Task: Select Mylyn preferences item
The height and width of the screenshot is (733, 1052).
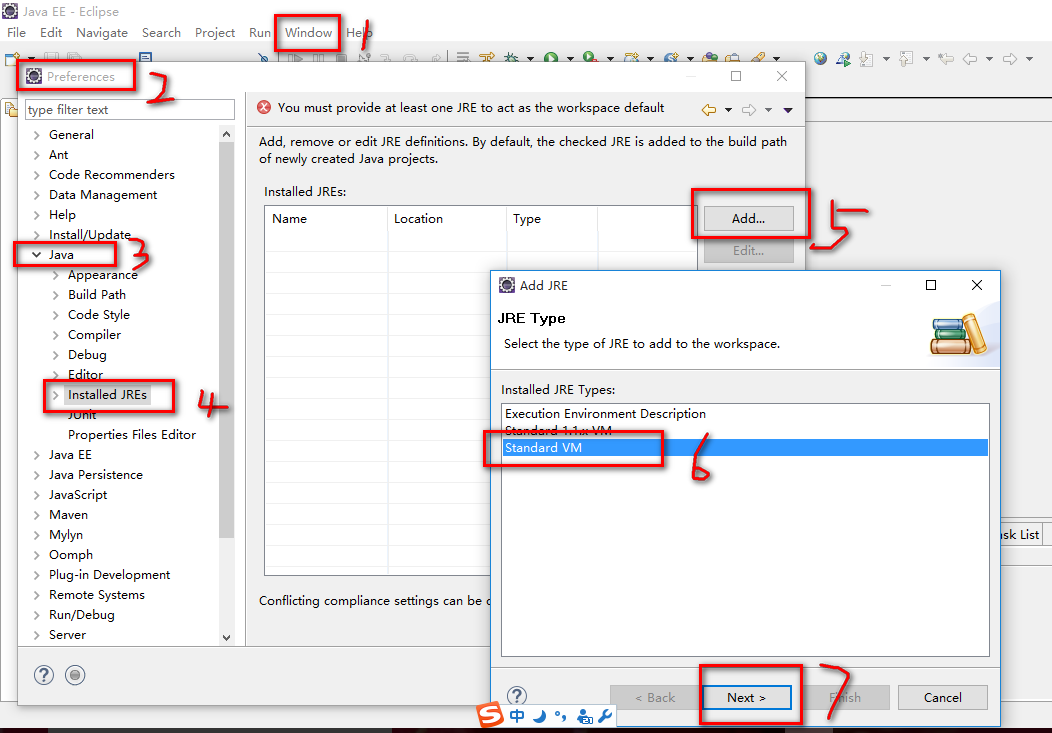Action: click(66, 535)
